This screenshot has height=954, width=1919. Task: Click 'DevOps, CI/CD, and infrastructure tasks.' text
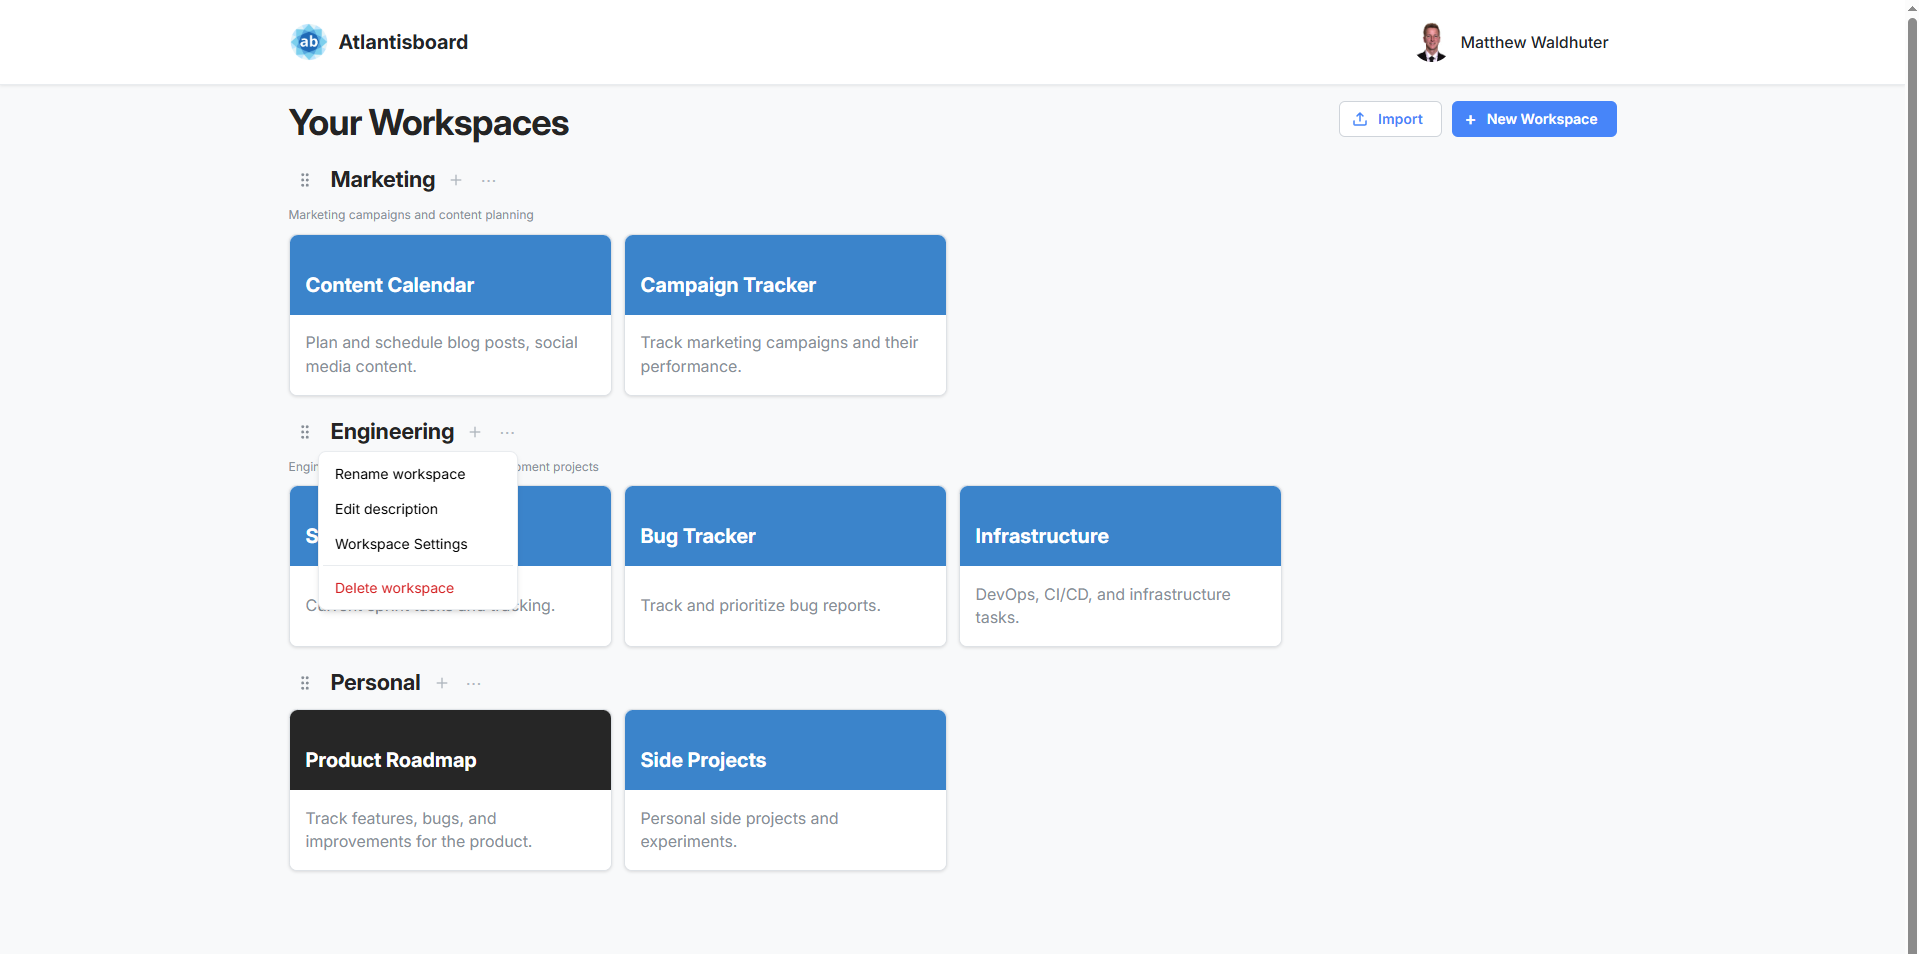pos(1103,606)
